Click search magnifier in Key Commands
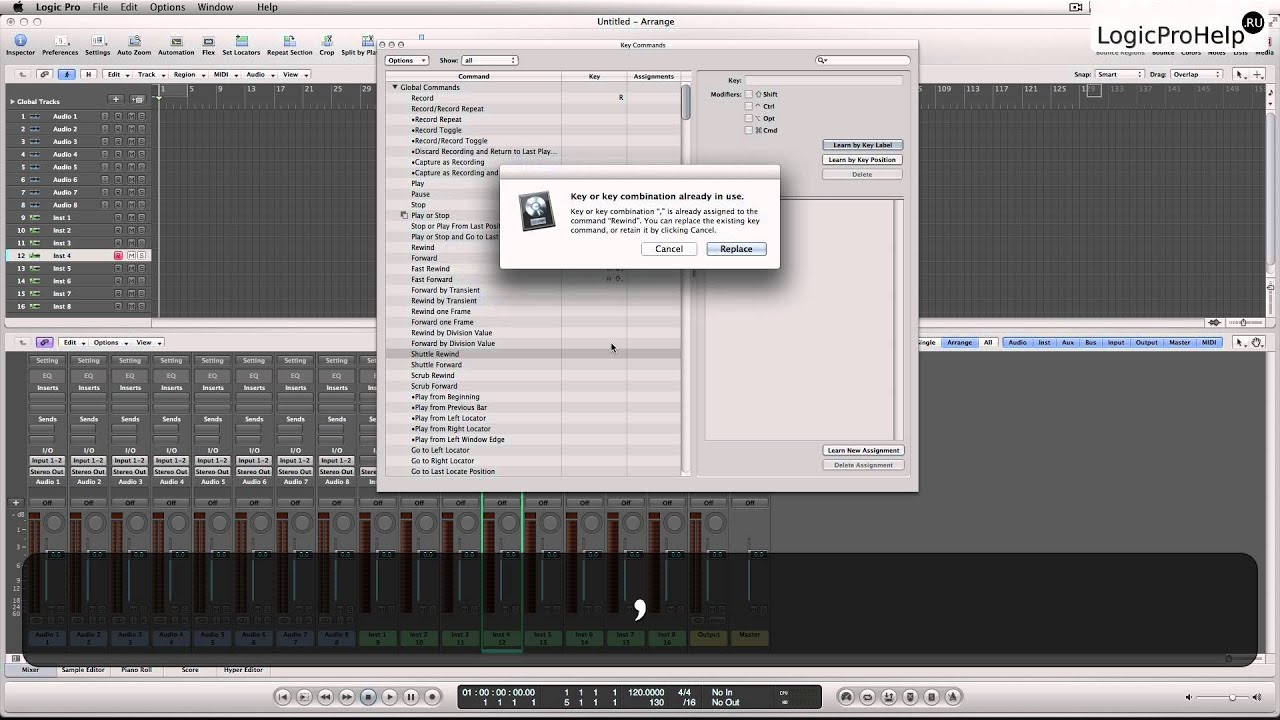The width and height of the screenshot is (1280, 720). (x=823, y=60)
